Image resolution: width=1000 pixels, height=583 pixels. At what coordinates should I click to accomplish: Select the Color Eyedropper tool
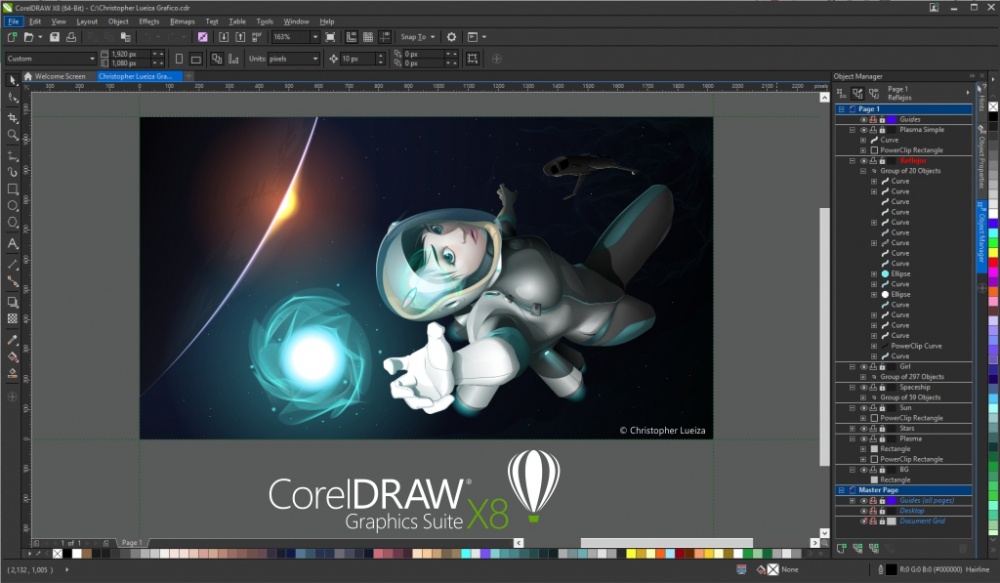point(12,339)
